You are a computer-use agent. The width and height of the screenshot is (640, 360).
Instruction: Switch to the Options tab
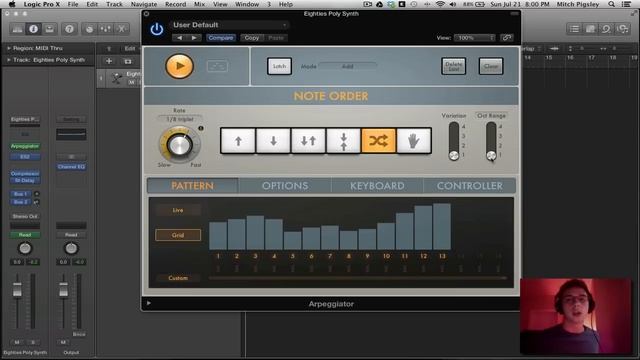pyautogui.click(x=285, y=186)
